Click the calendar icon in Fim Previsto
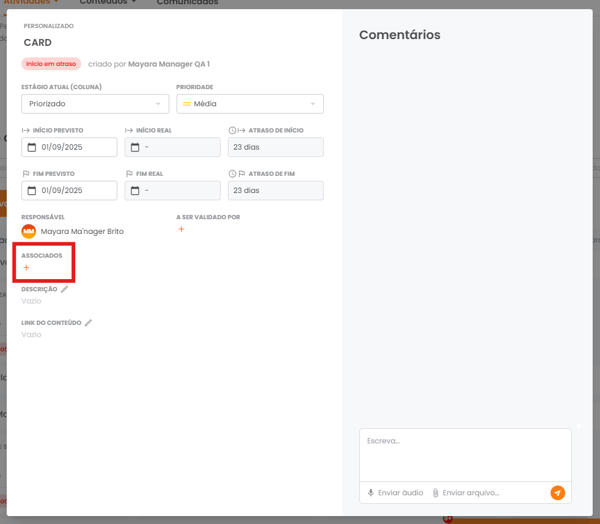Image resolution: width=600 pixels, height=524 pixels. coord(32,191)
